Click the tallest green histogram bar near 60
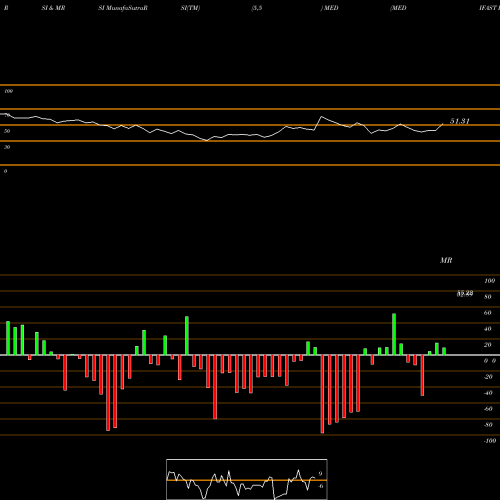The image size is (500, 500). point(394,334)
